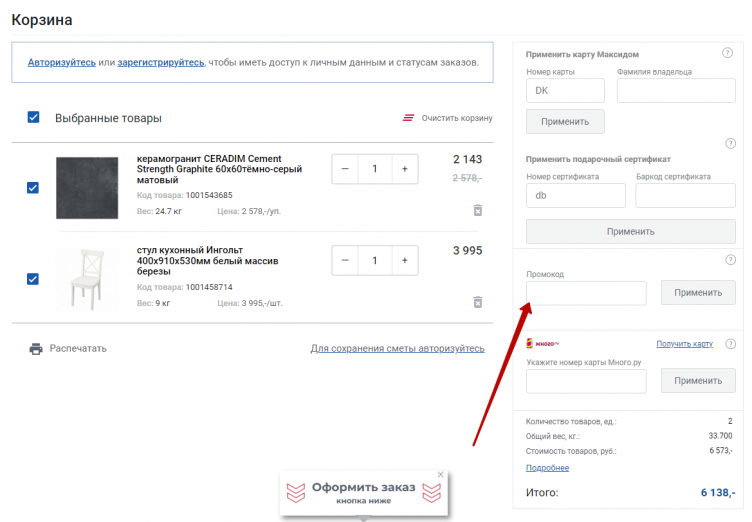This screenshot has width=752, height=522.
Task: Open help icon above the Промокод field
Action: (730, 260)
